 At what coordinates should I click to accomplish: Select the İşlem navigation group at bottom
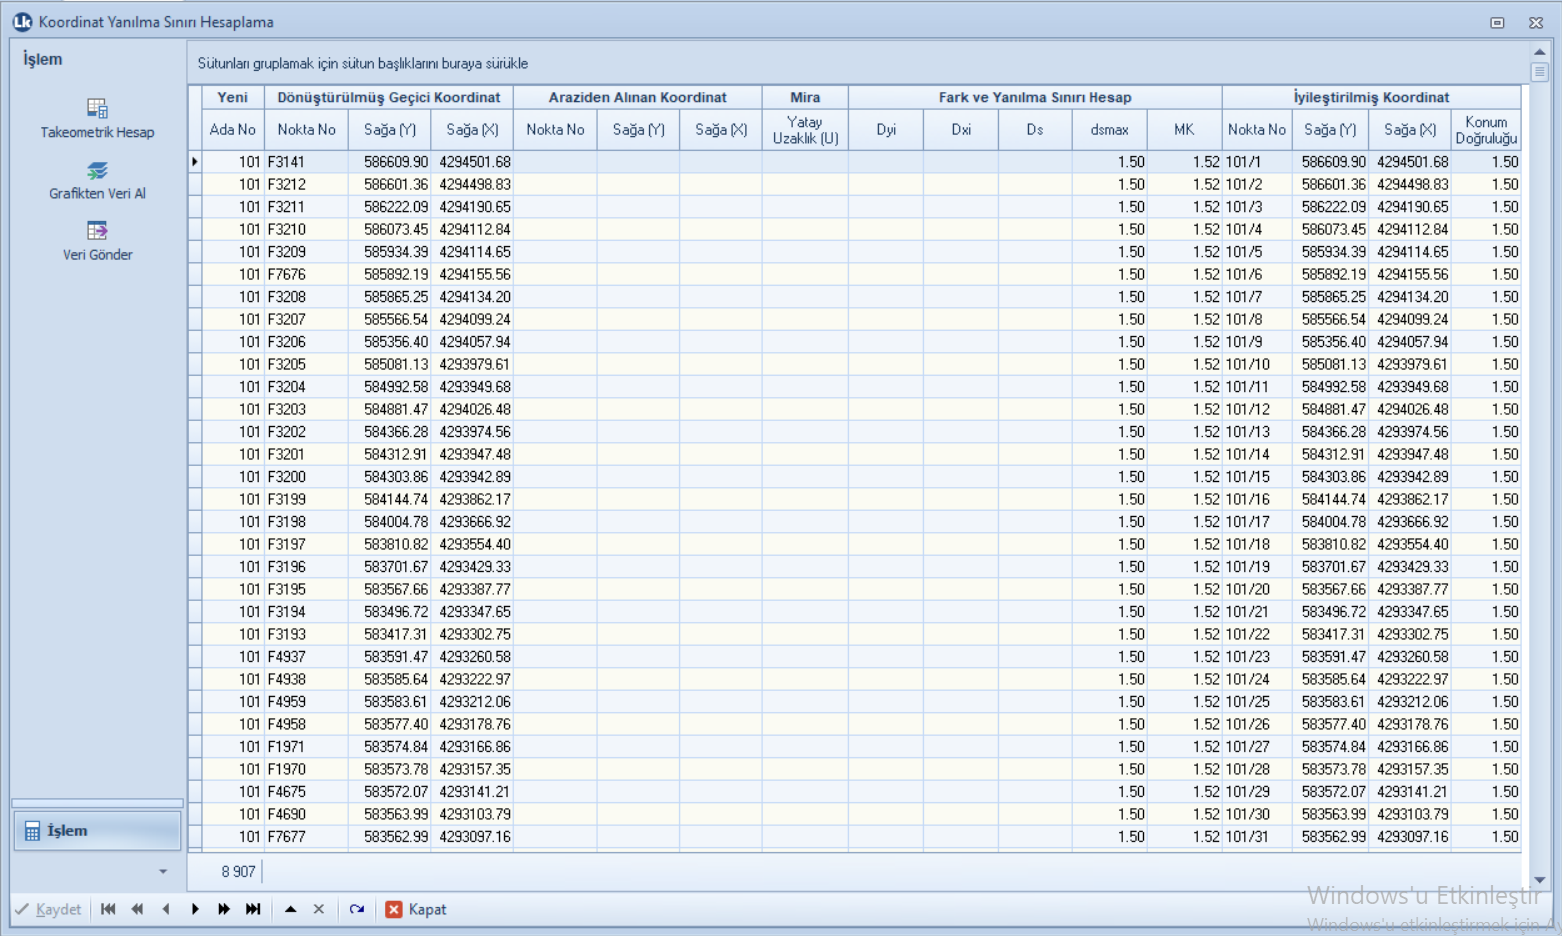(97, 831)
